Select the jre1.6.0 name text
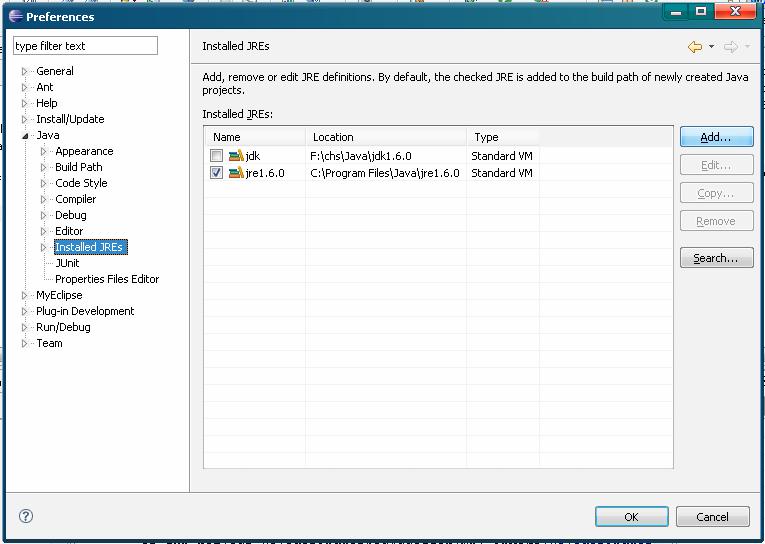 tap(265, 173)
